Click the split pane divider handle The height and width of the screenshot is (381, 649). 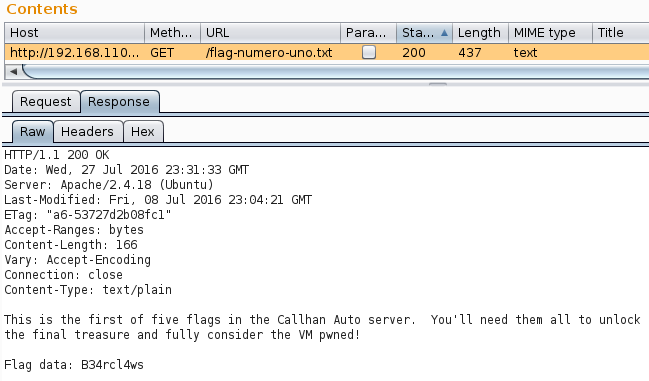coord(437,84)
